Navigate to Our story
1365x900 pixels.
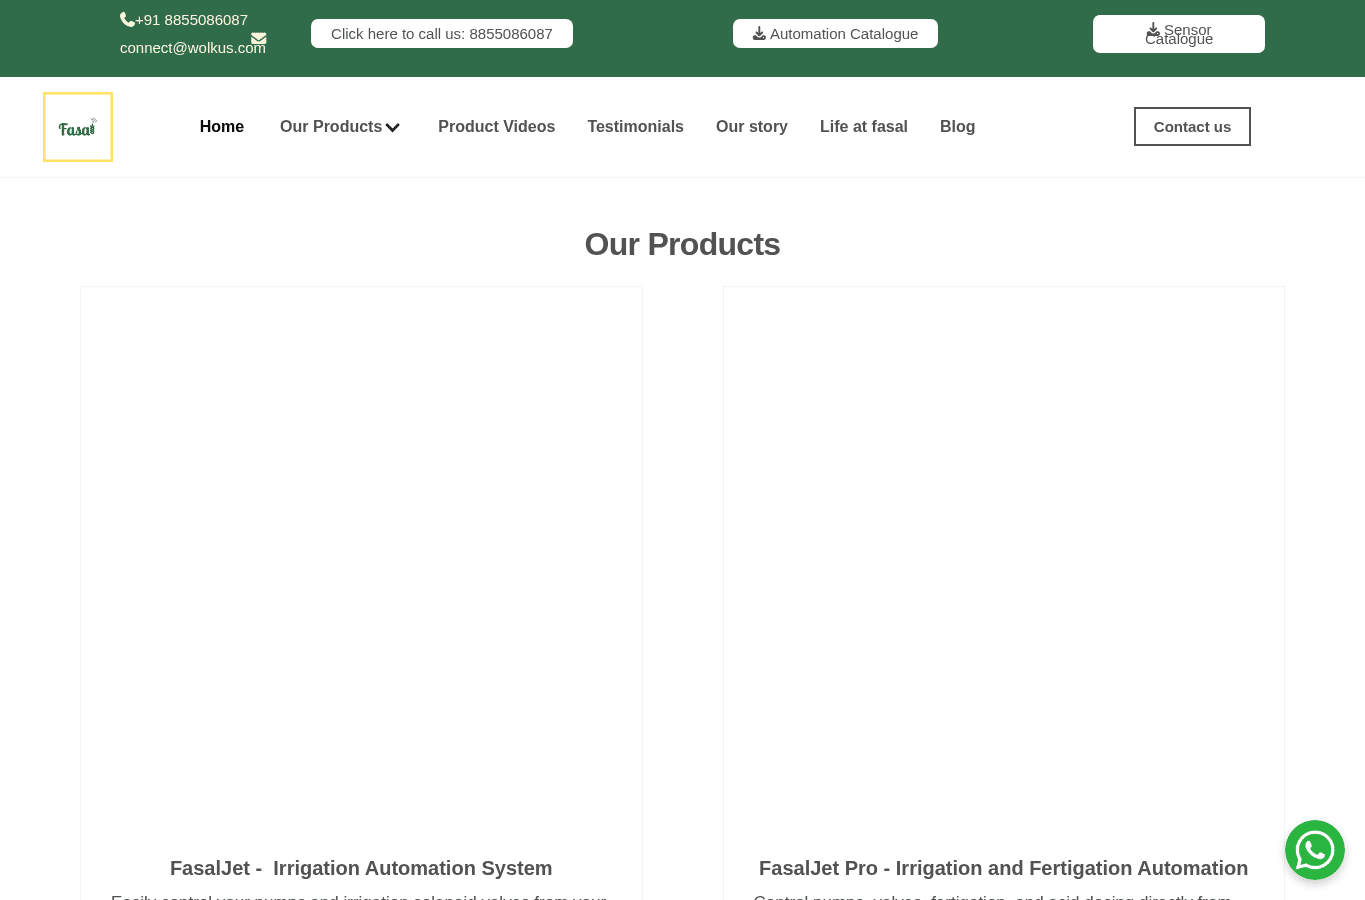pyautogui.click(x=752, y=127)
